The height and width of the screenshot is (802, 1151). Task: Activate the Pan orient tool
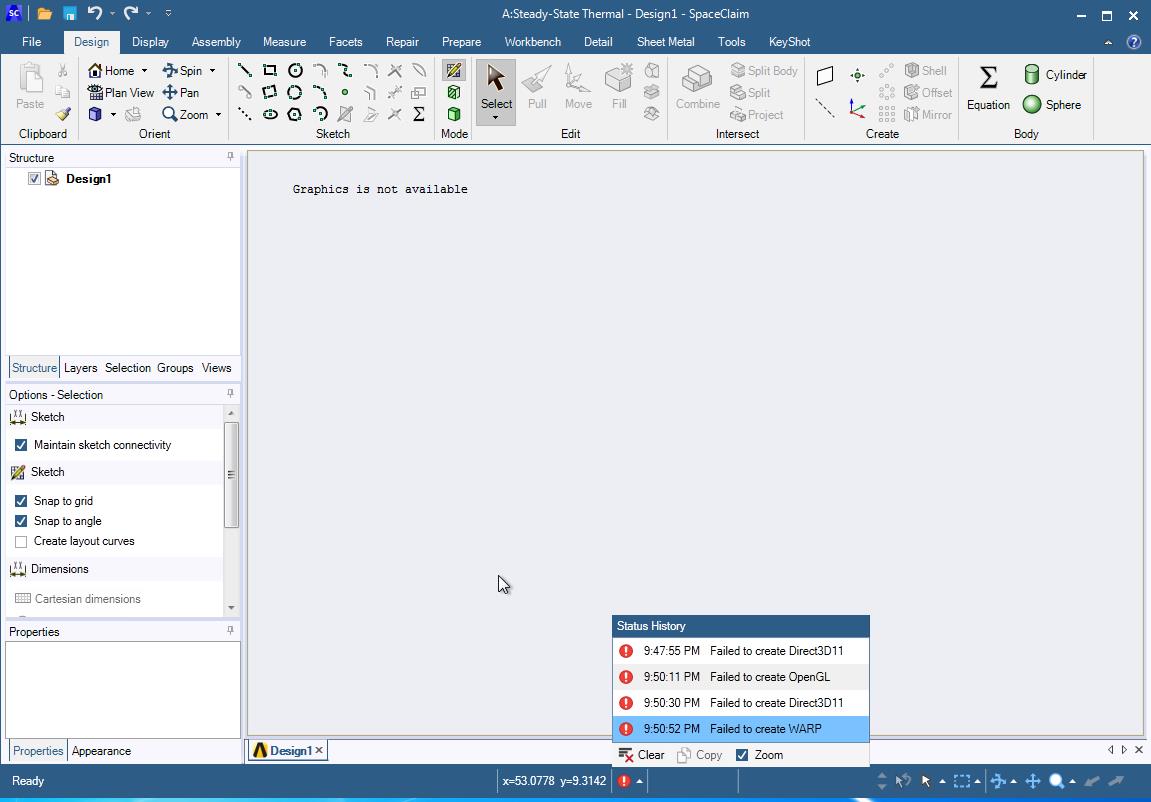click(x=181, y=92)
